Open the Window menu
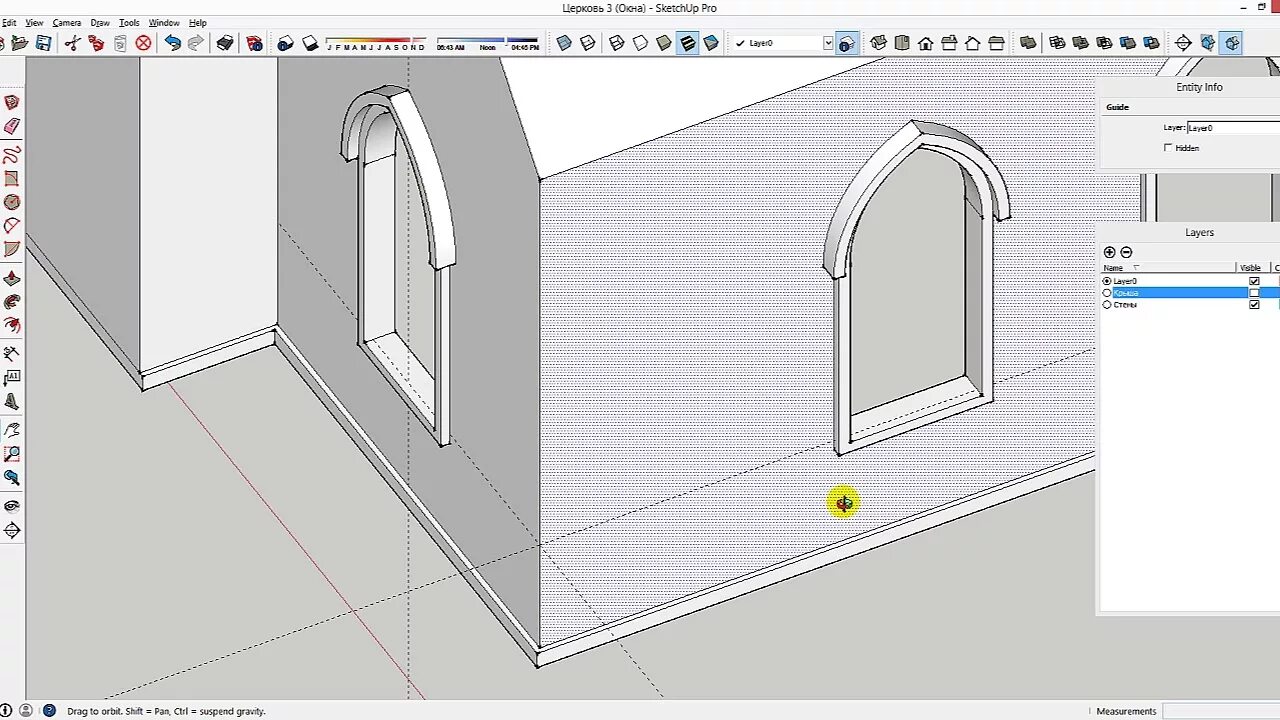 tap(164, 22)
